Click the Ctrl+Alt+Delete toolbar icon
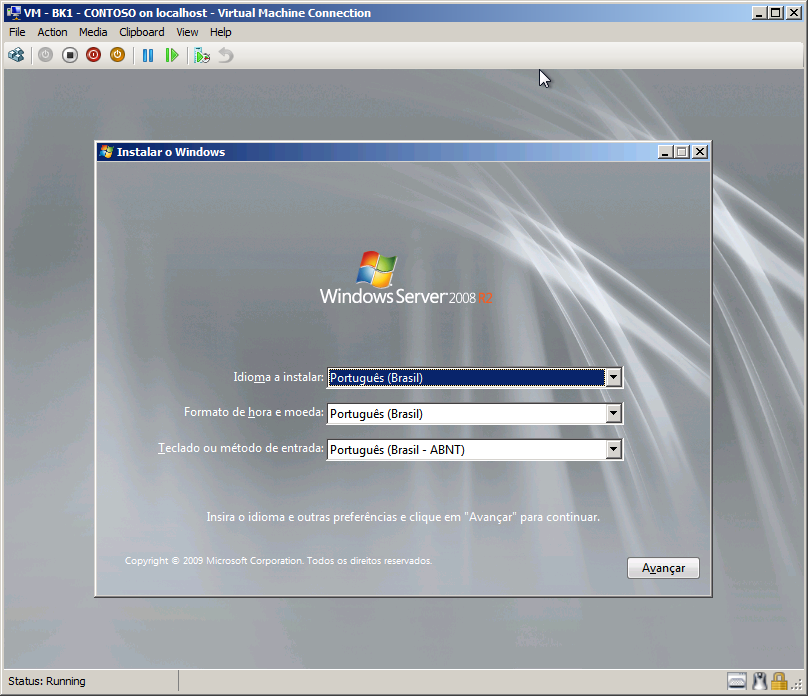The height and width of the screenshot is (696, 808). (x=16, y=55)
